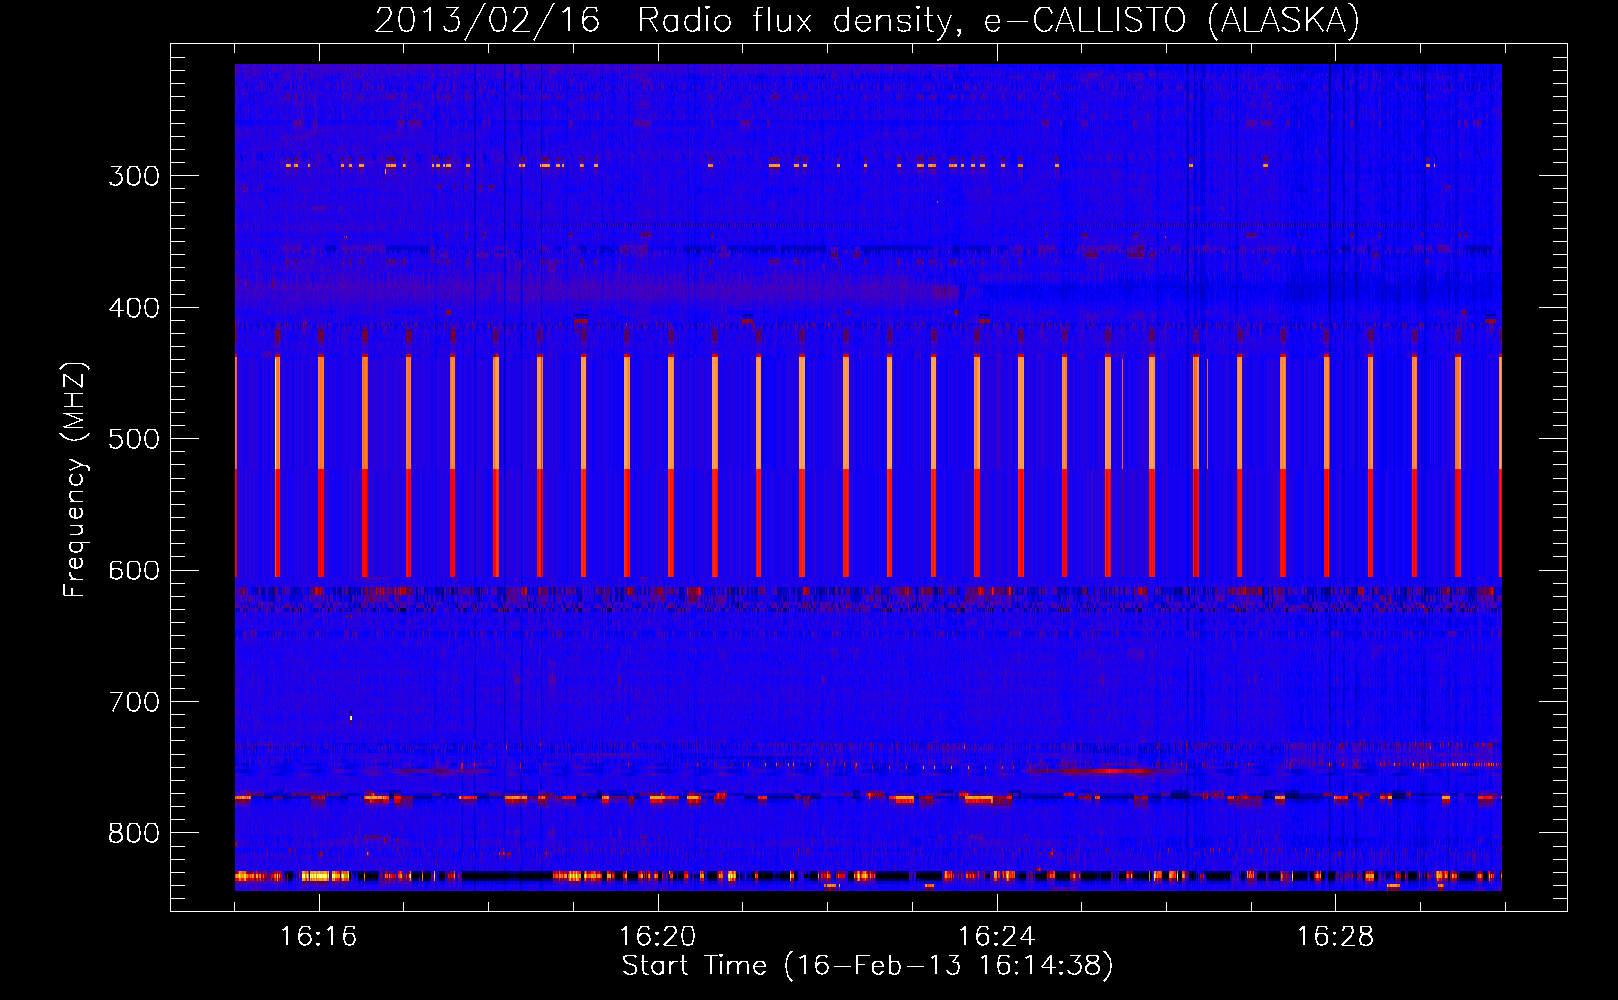This screenshot has width=1618, height=1000.
Task: Select the 800 frequency tick label
Action: 134,834
